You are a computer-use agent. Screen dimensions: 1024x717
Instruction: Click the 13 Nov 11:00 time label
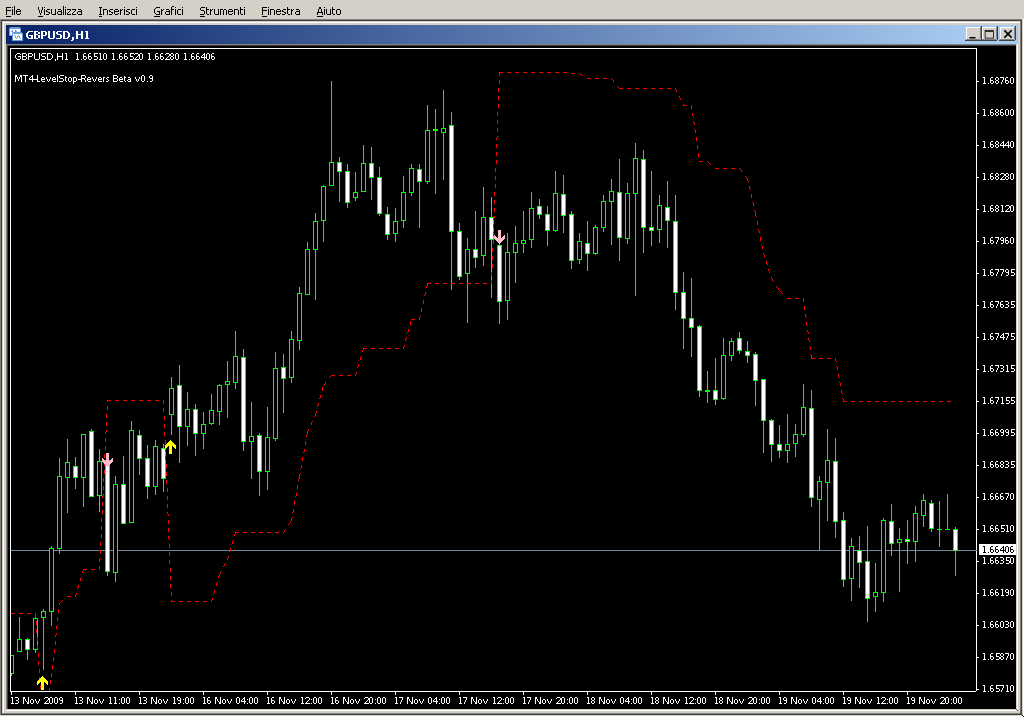[102, 701]
